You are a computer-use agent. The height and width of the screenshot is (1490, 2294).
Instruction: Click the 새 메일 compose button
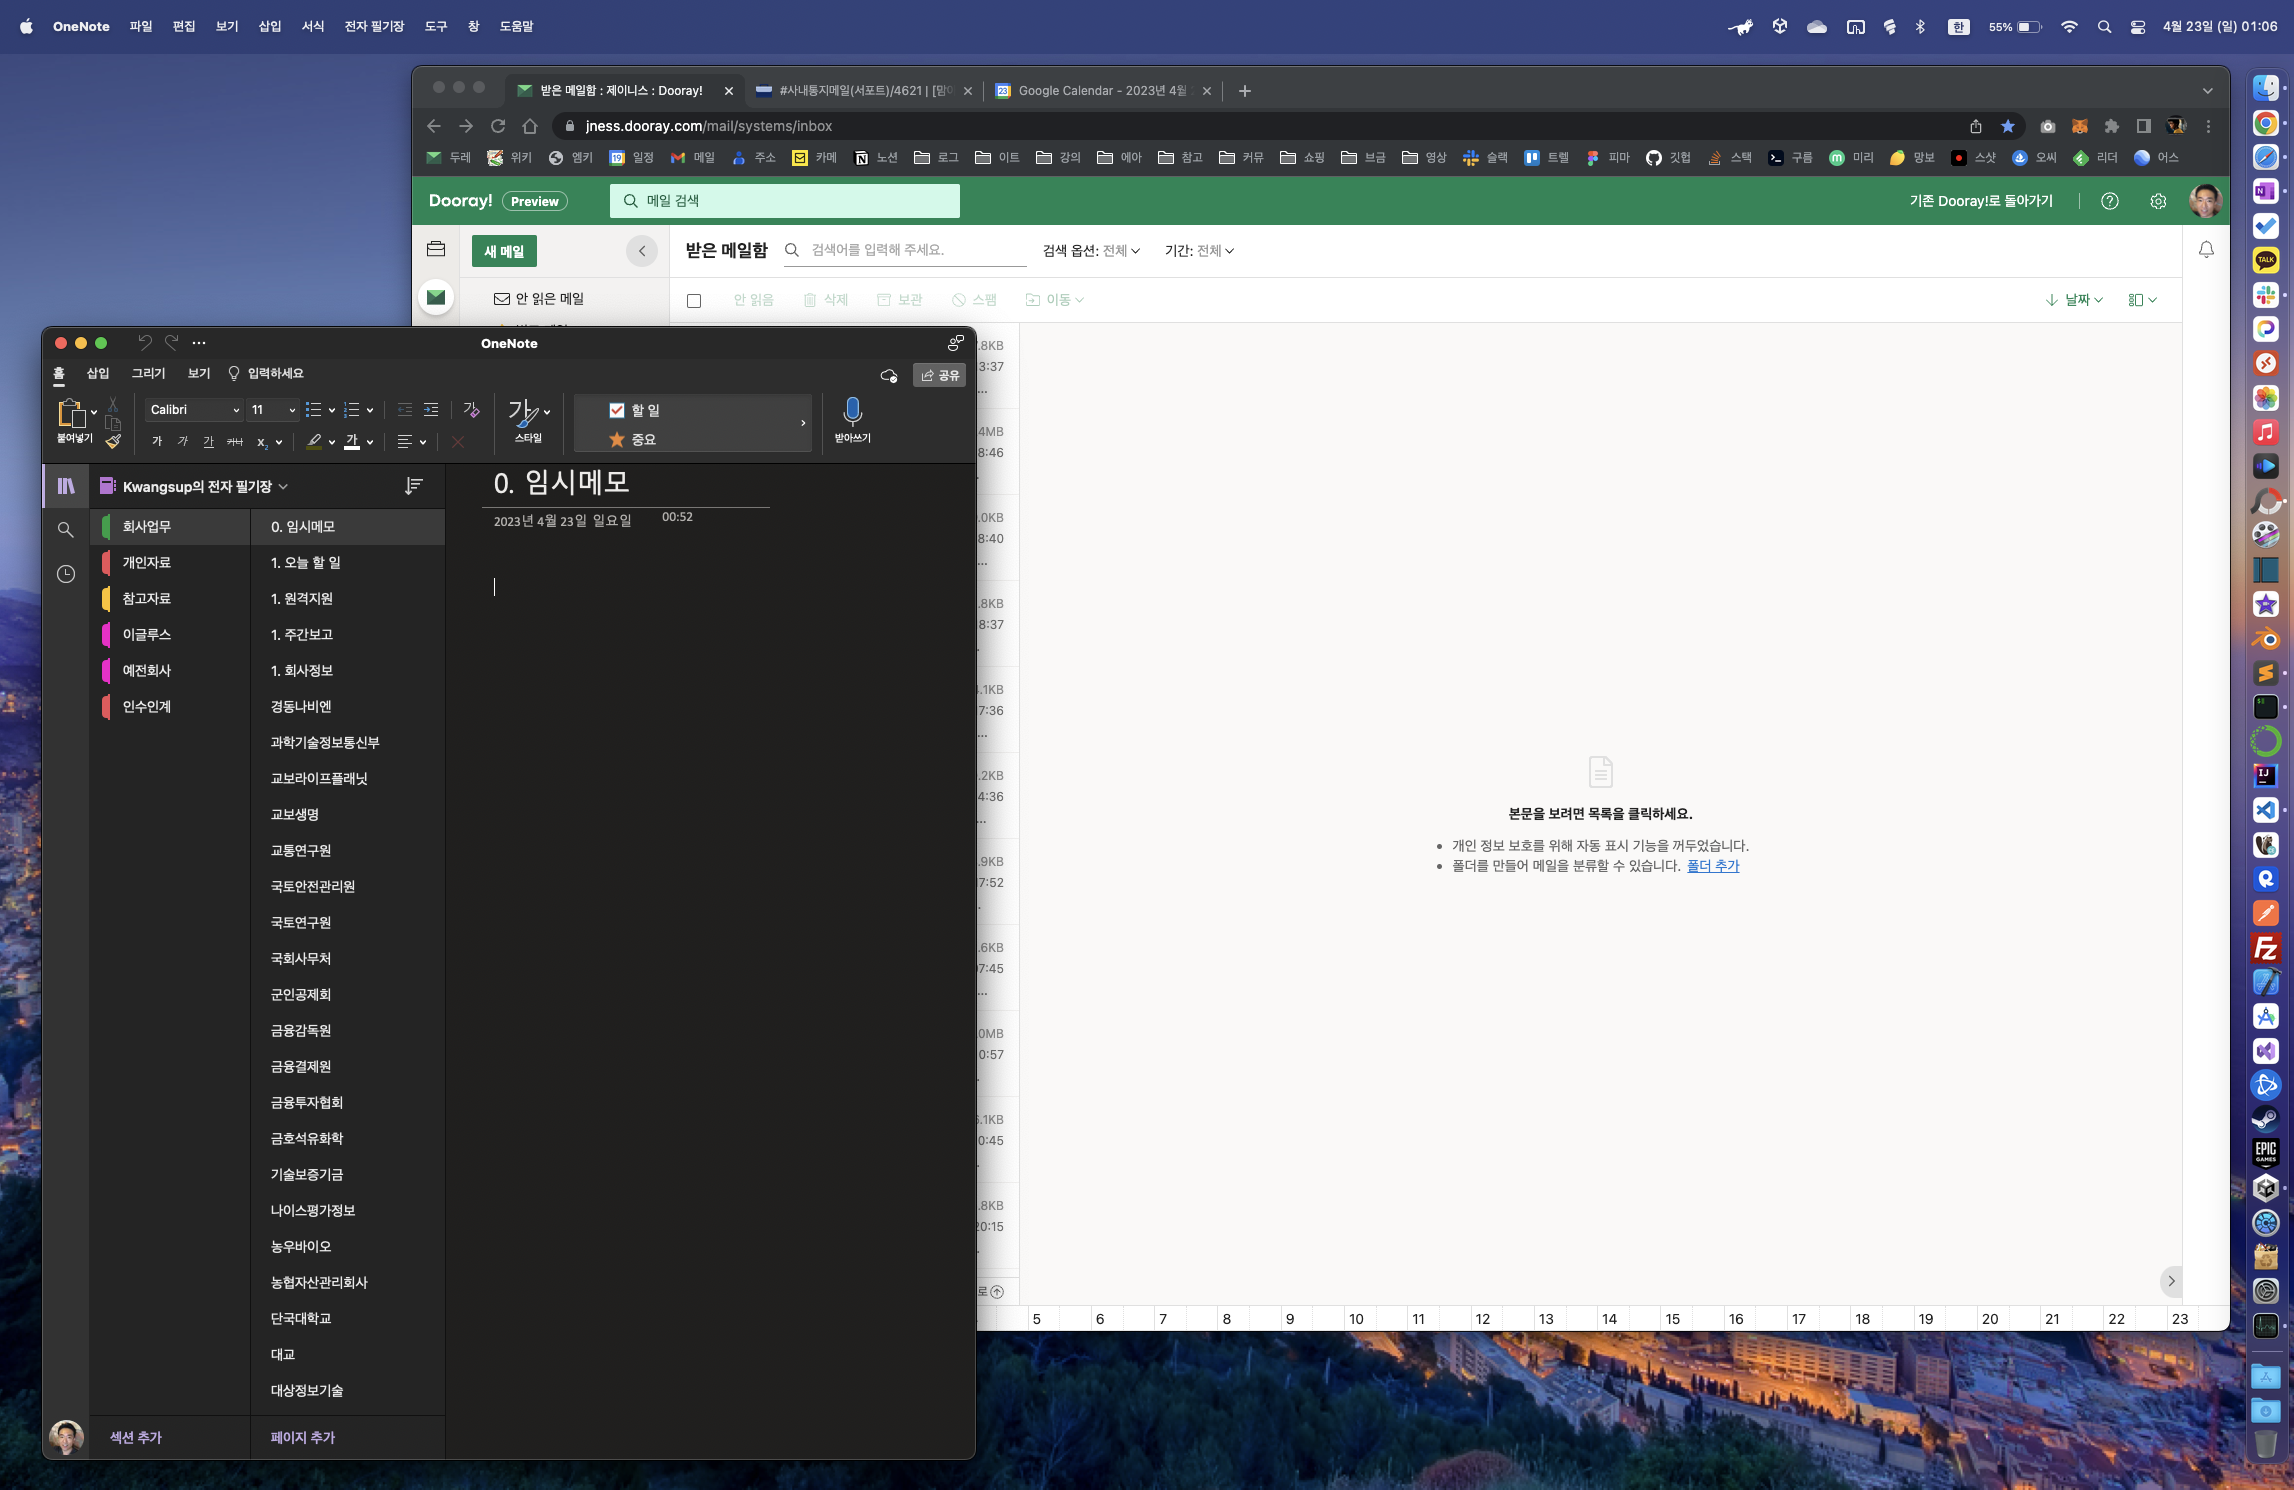click(504, 251)
